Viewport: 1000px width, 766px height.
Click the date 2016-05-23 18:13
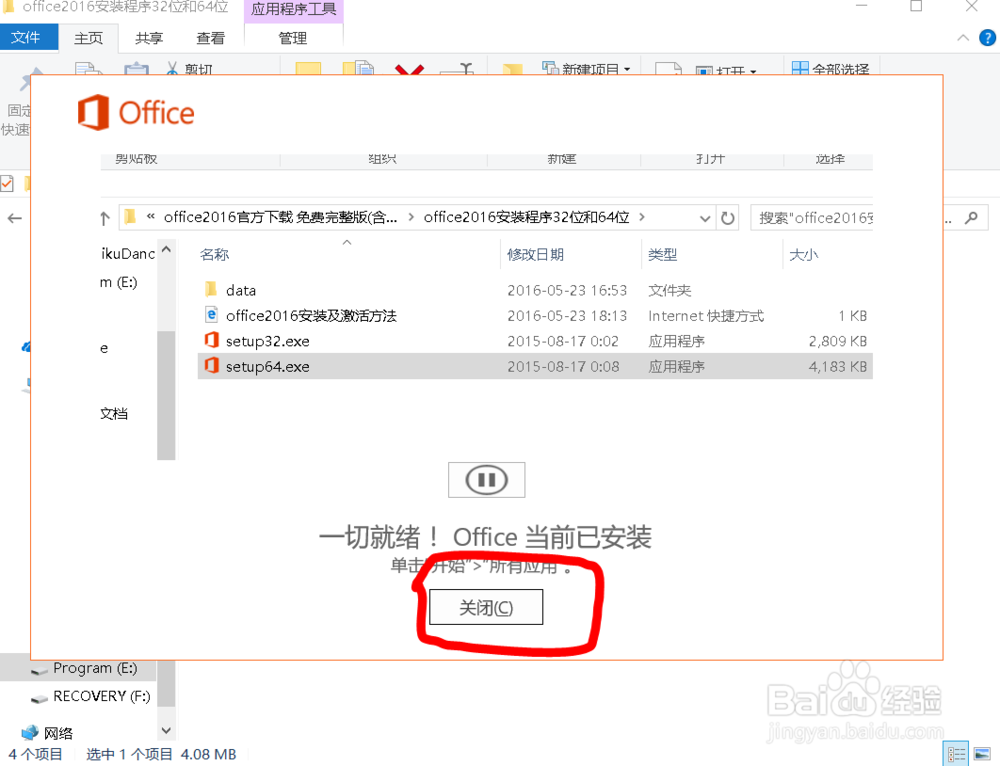(x=567, y=316)
